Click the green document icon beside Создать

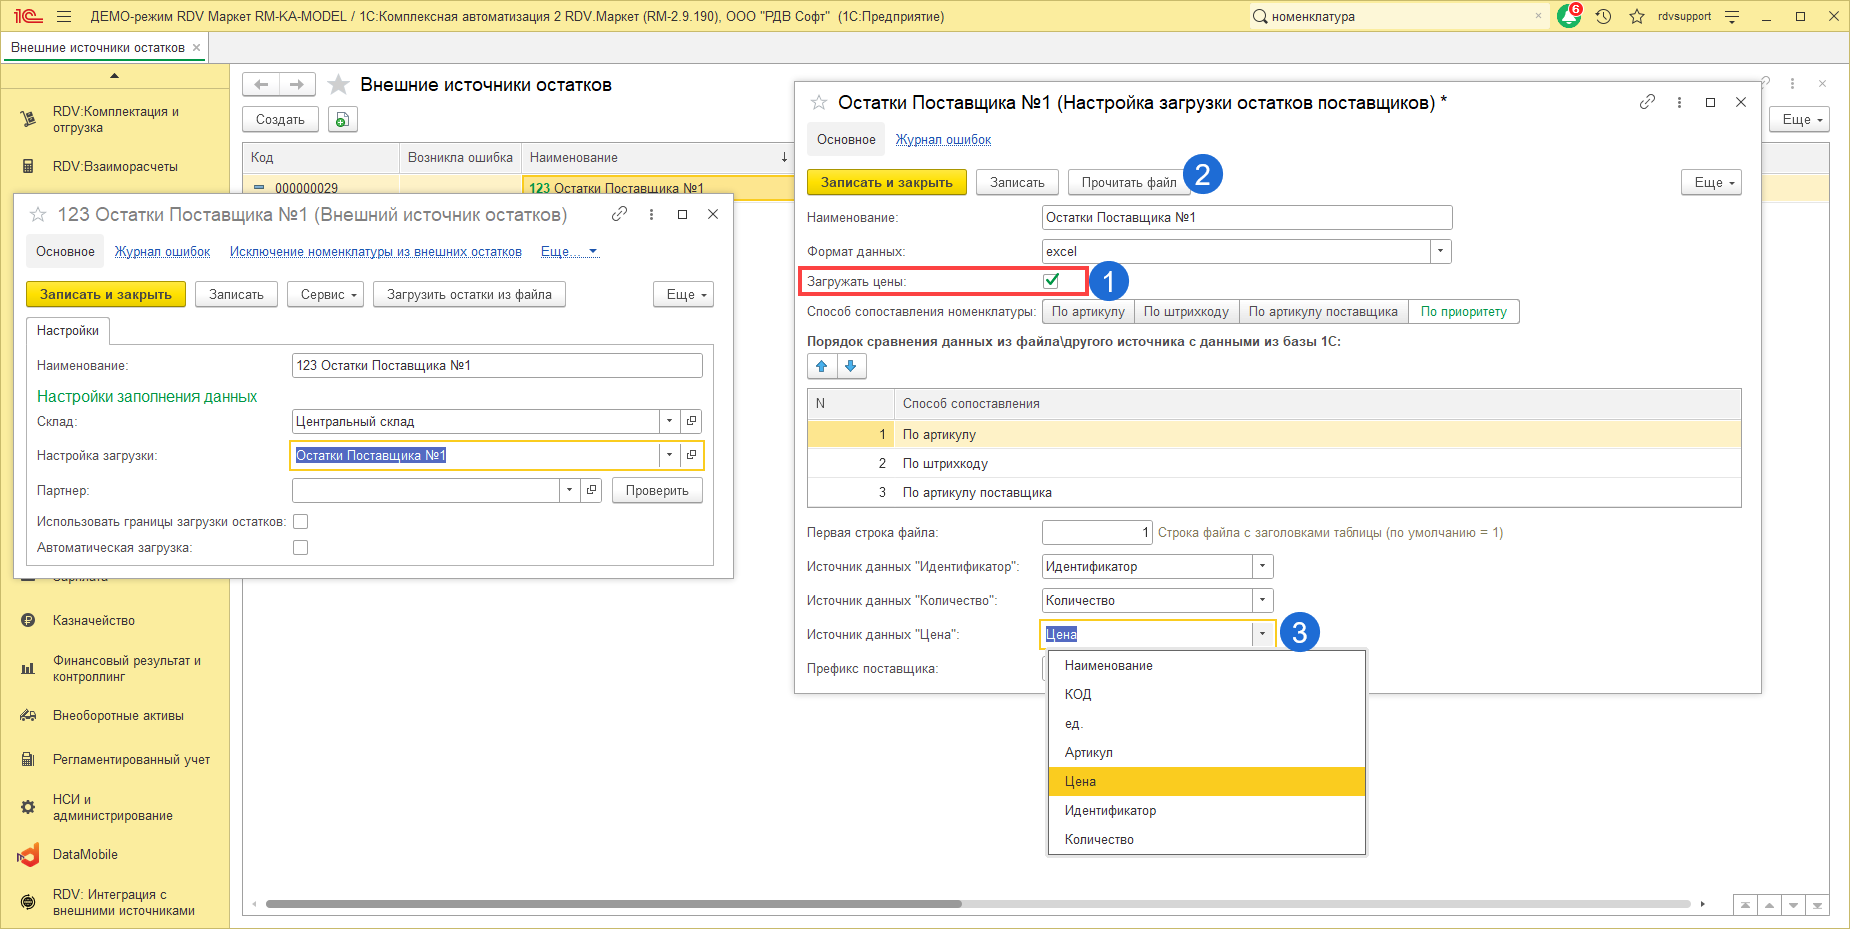coord(342,119)
